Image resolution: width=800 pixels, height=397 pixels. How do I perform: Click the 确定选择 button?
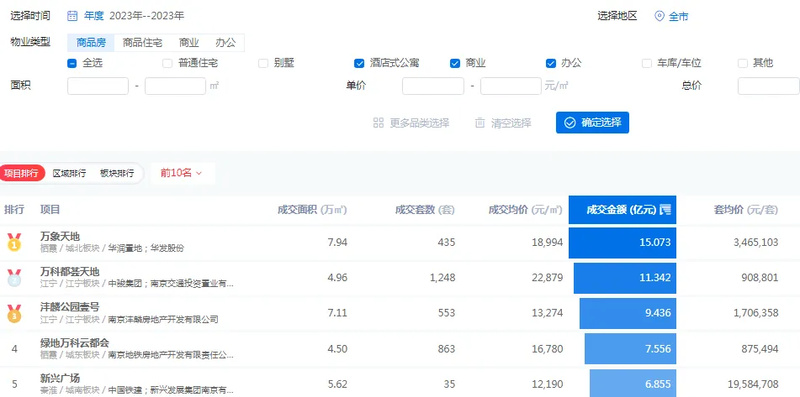(592, 122)
